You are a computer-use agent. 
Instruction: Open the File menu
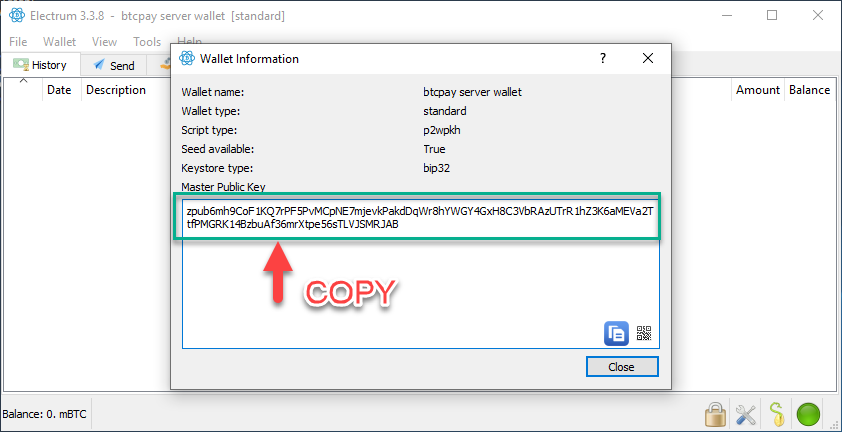pos(18,42)
